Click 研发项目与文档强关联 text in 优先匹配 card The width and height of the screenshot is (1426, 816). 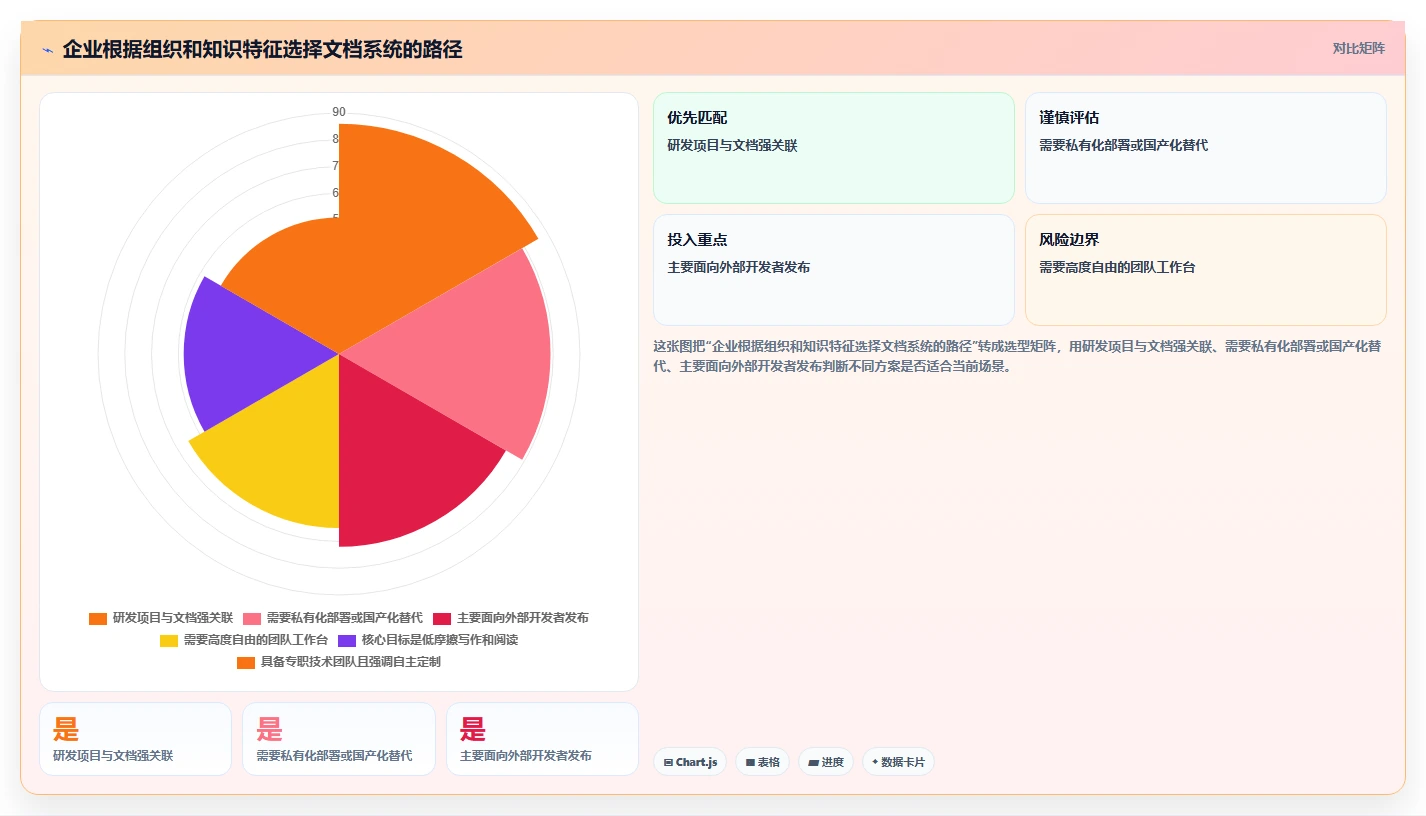(732, 145)
